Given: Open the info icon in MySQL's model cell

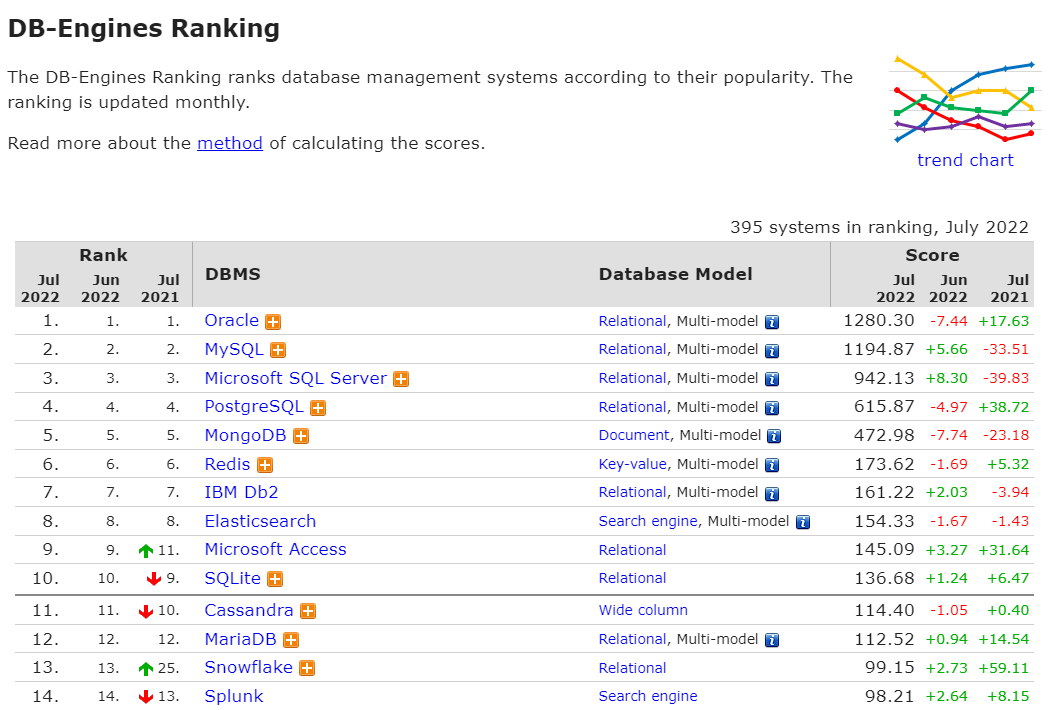Looking at the screenshot, I should point(772,351).
